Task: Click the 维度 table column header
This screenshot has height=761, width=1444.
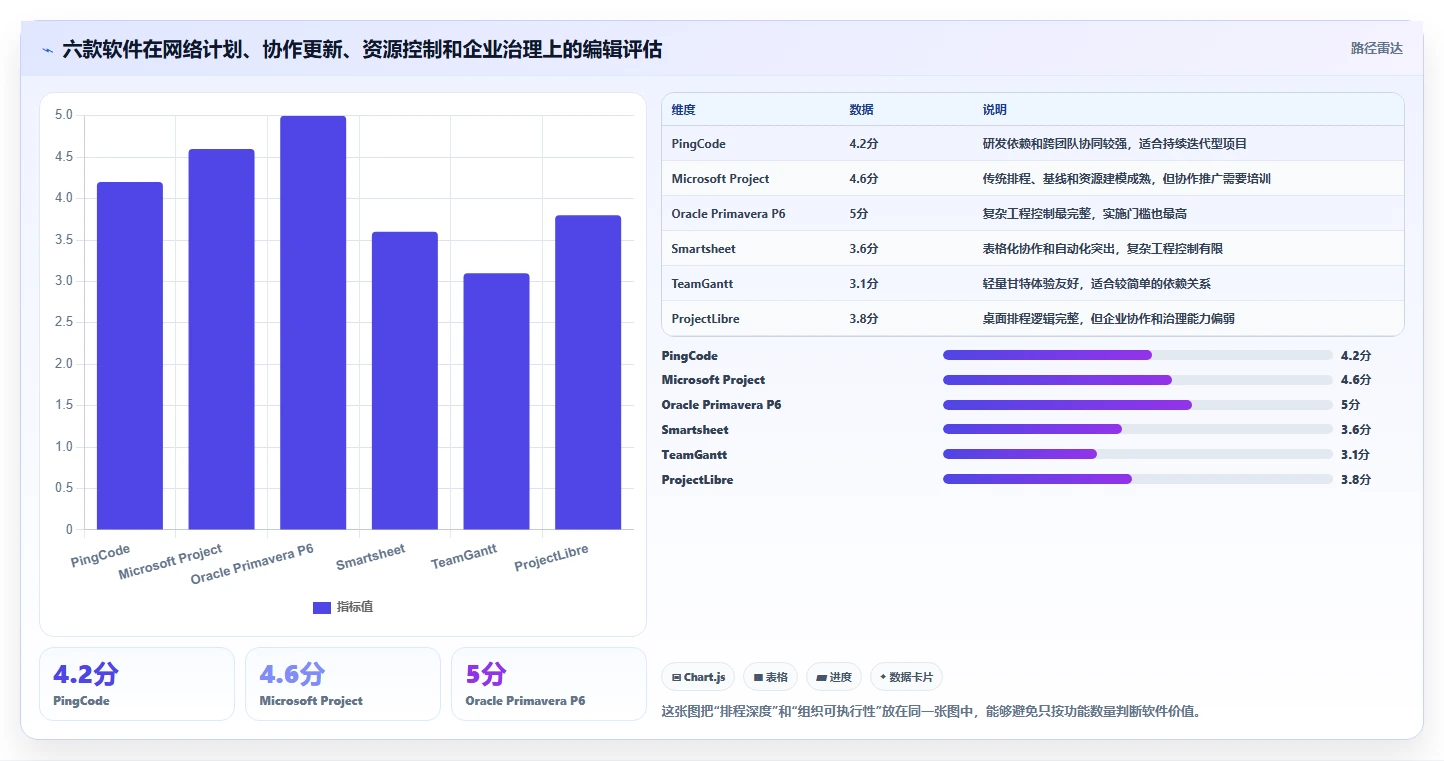Action: [x=683, y=110]
